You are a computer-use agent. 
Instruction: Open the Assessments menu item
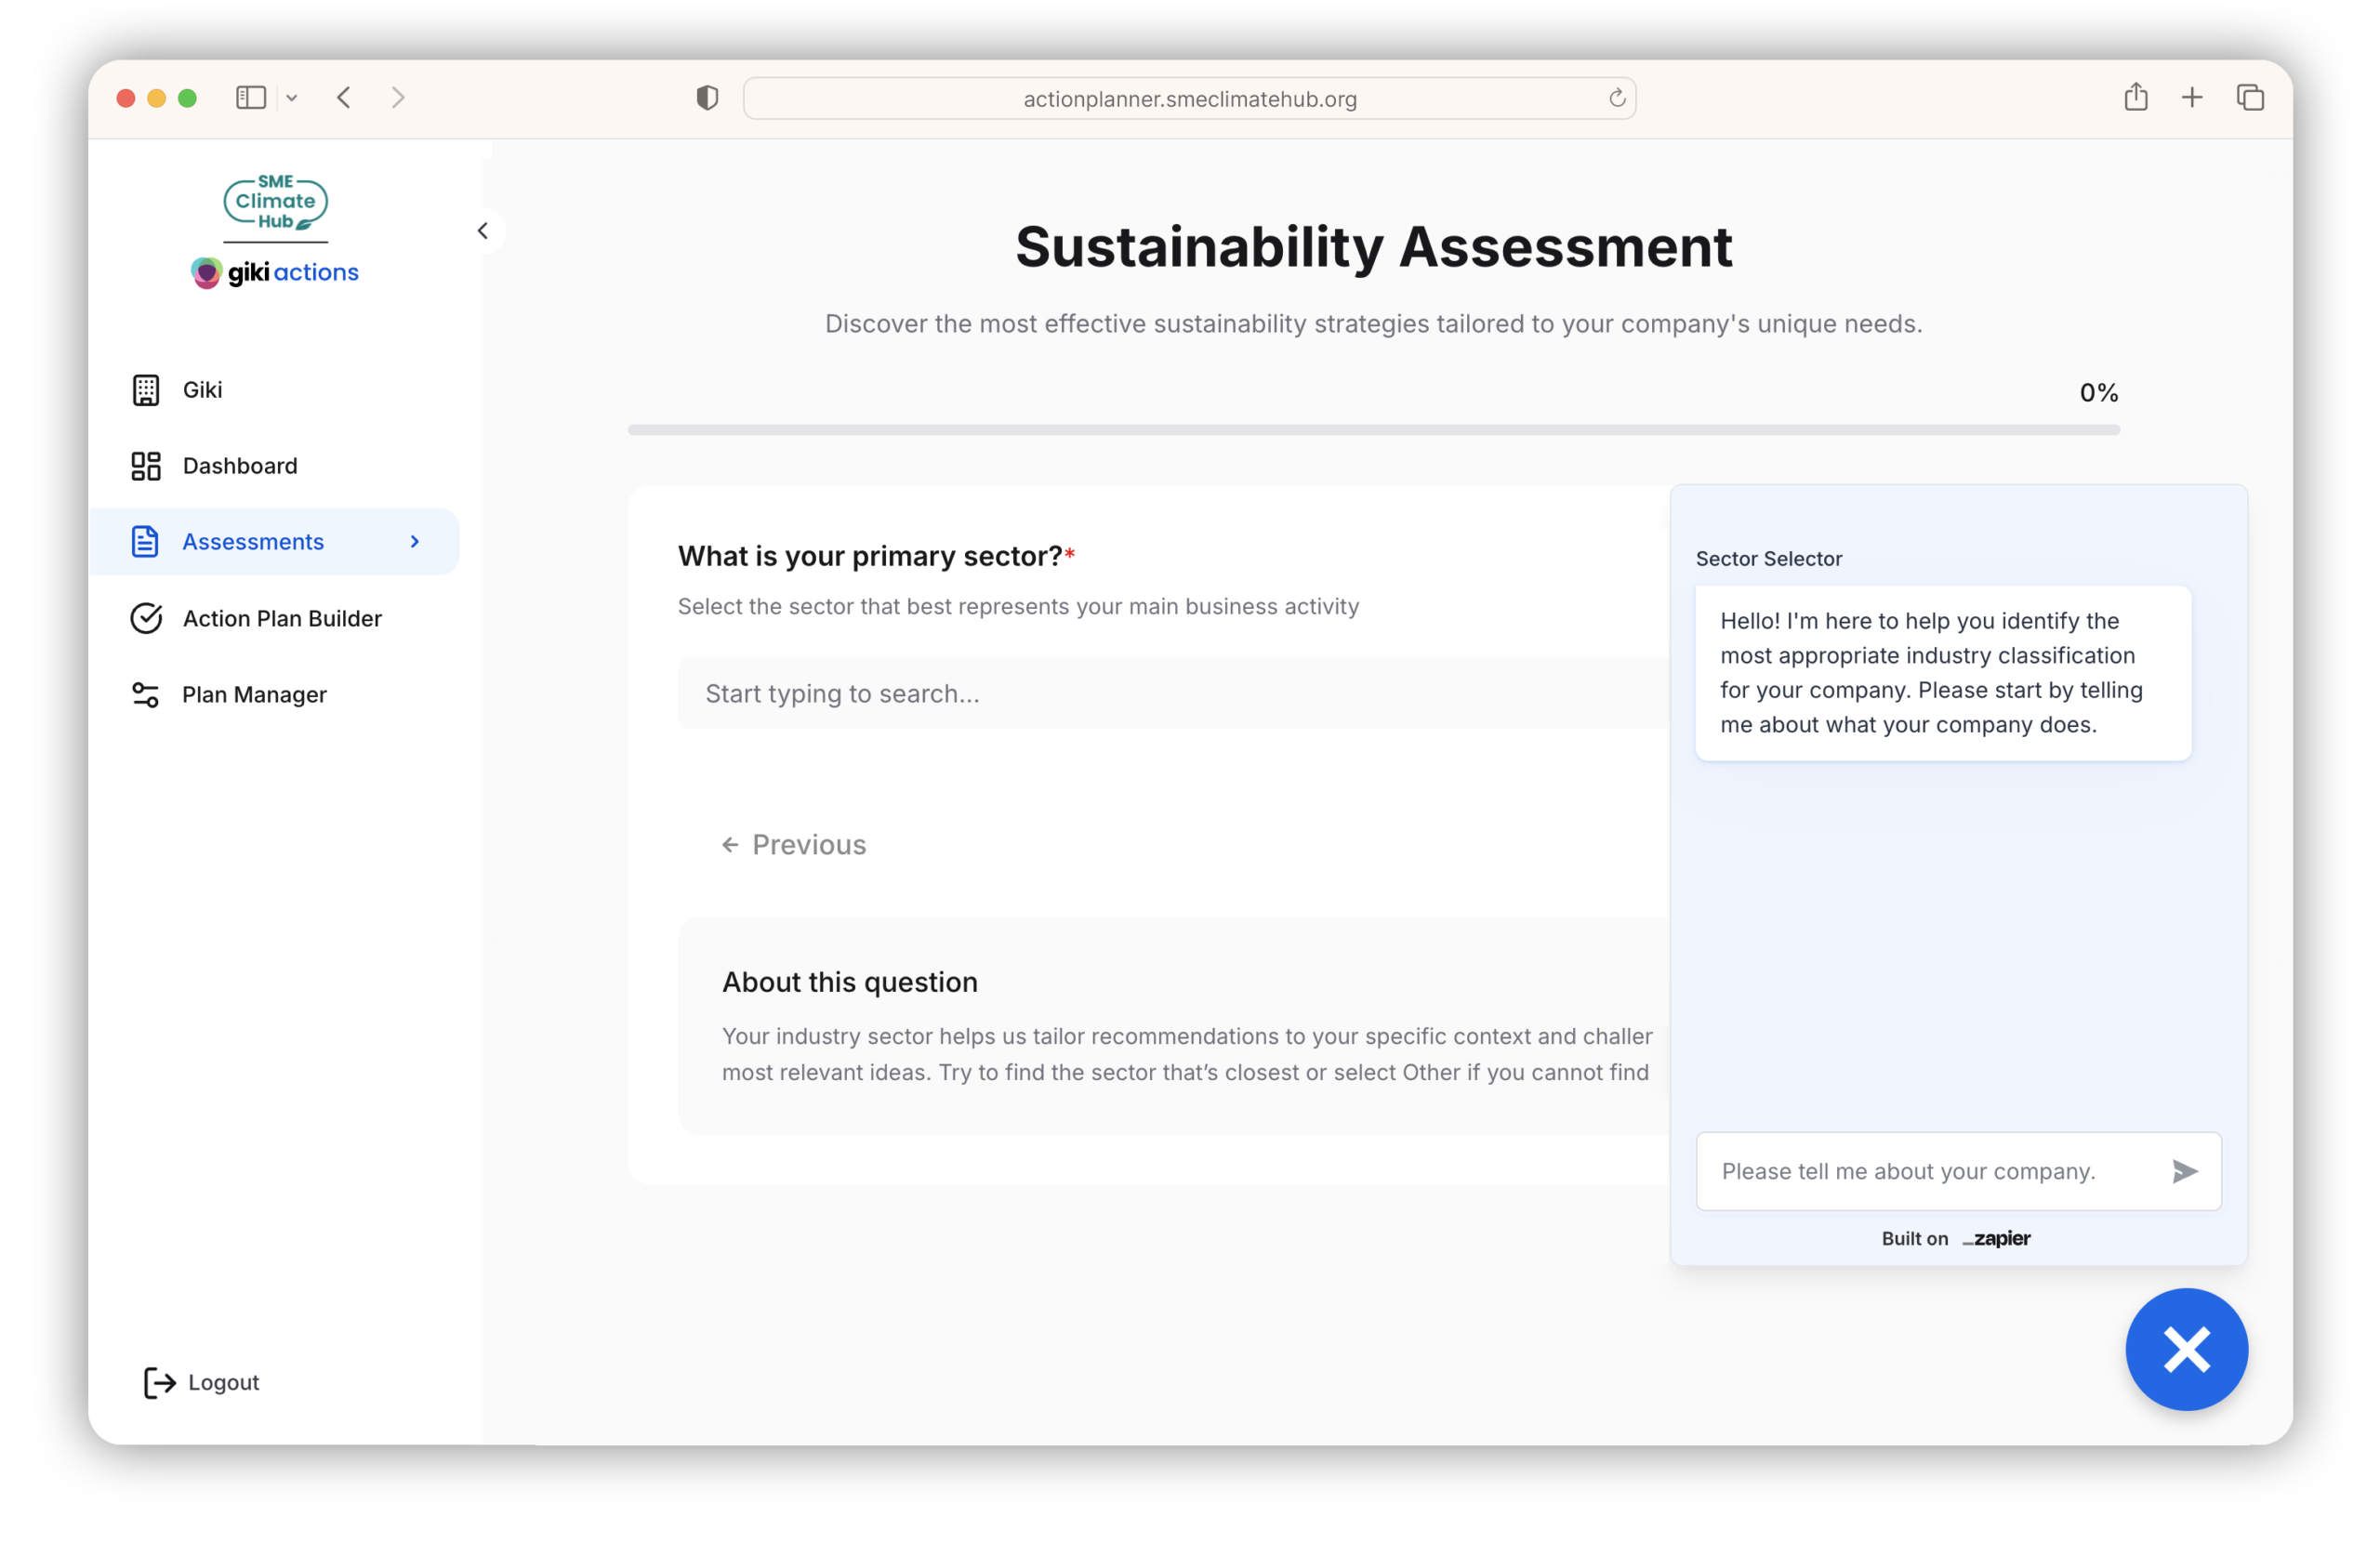253,541
